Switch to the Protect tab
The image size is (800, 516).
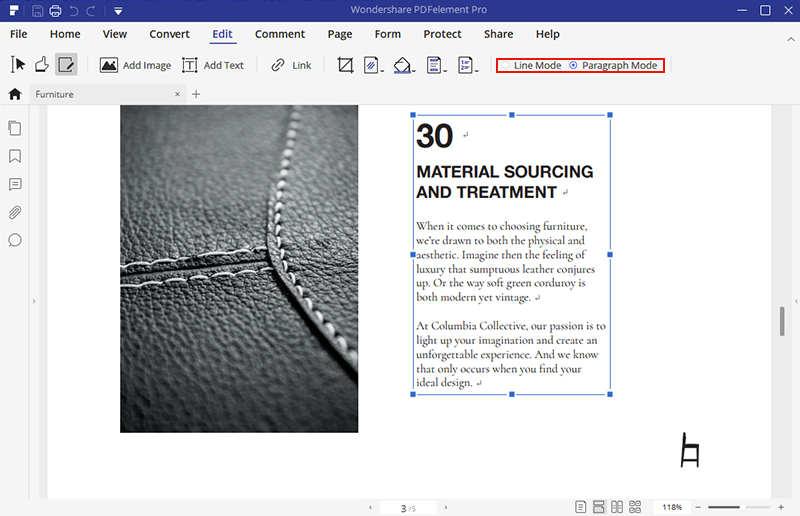tap(442, 34)
